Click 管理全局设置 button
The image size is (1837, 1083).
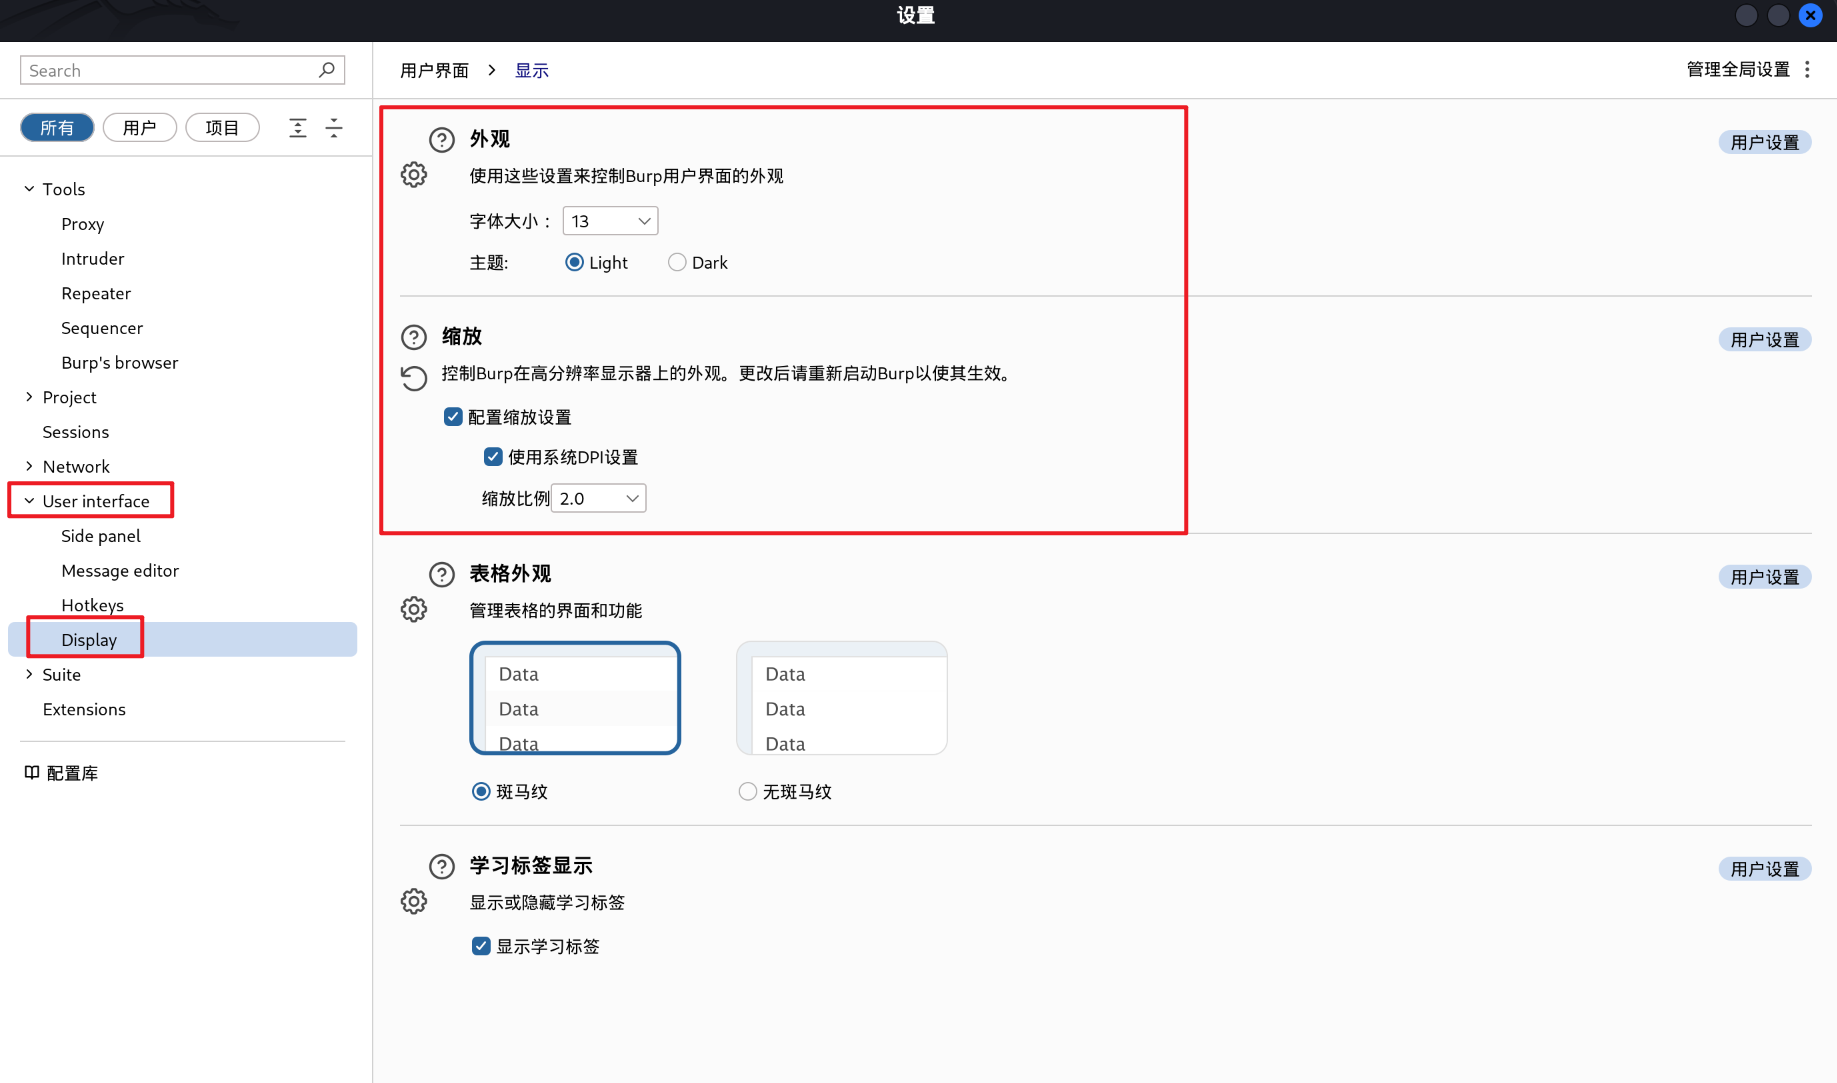tap(1738, 69)
